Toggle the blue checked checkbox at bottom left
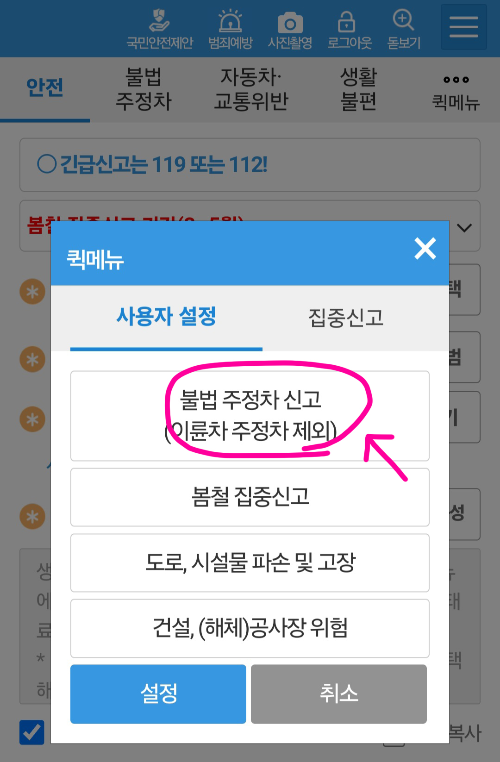Viewport: 500px width, 762px height. [x=32, y=732]
